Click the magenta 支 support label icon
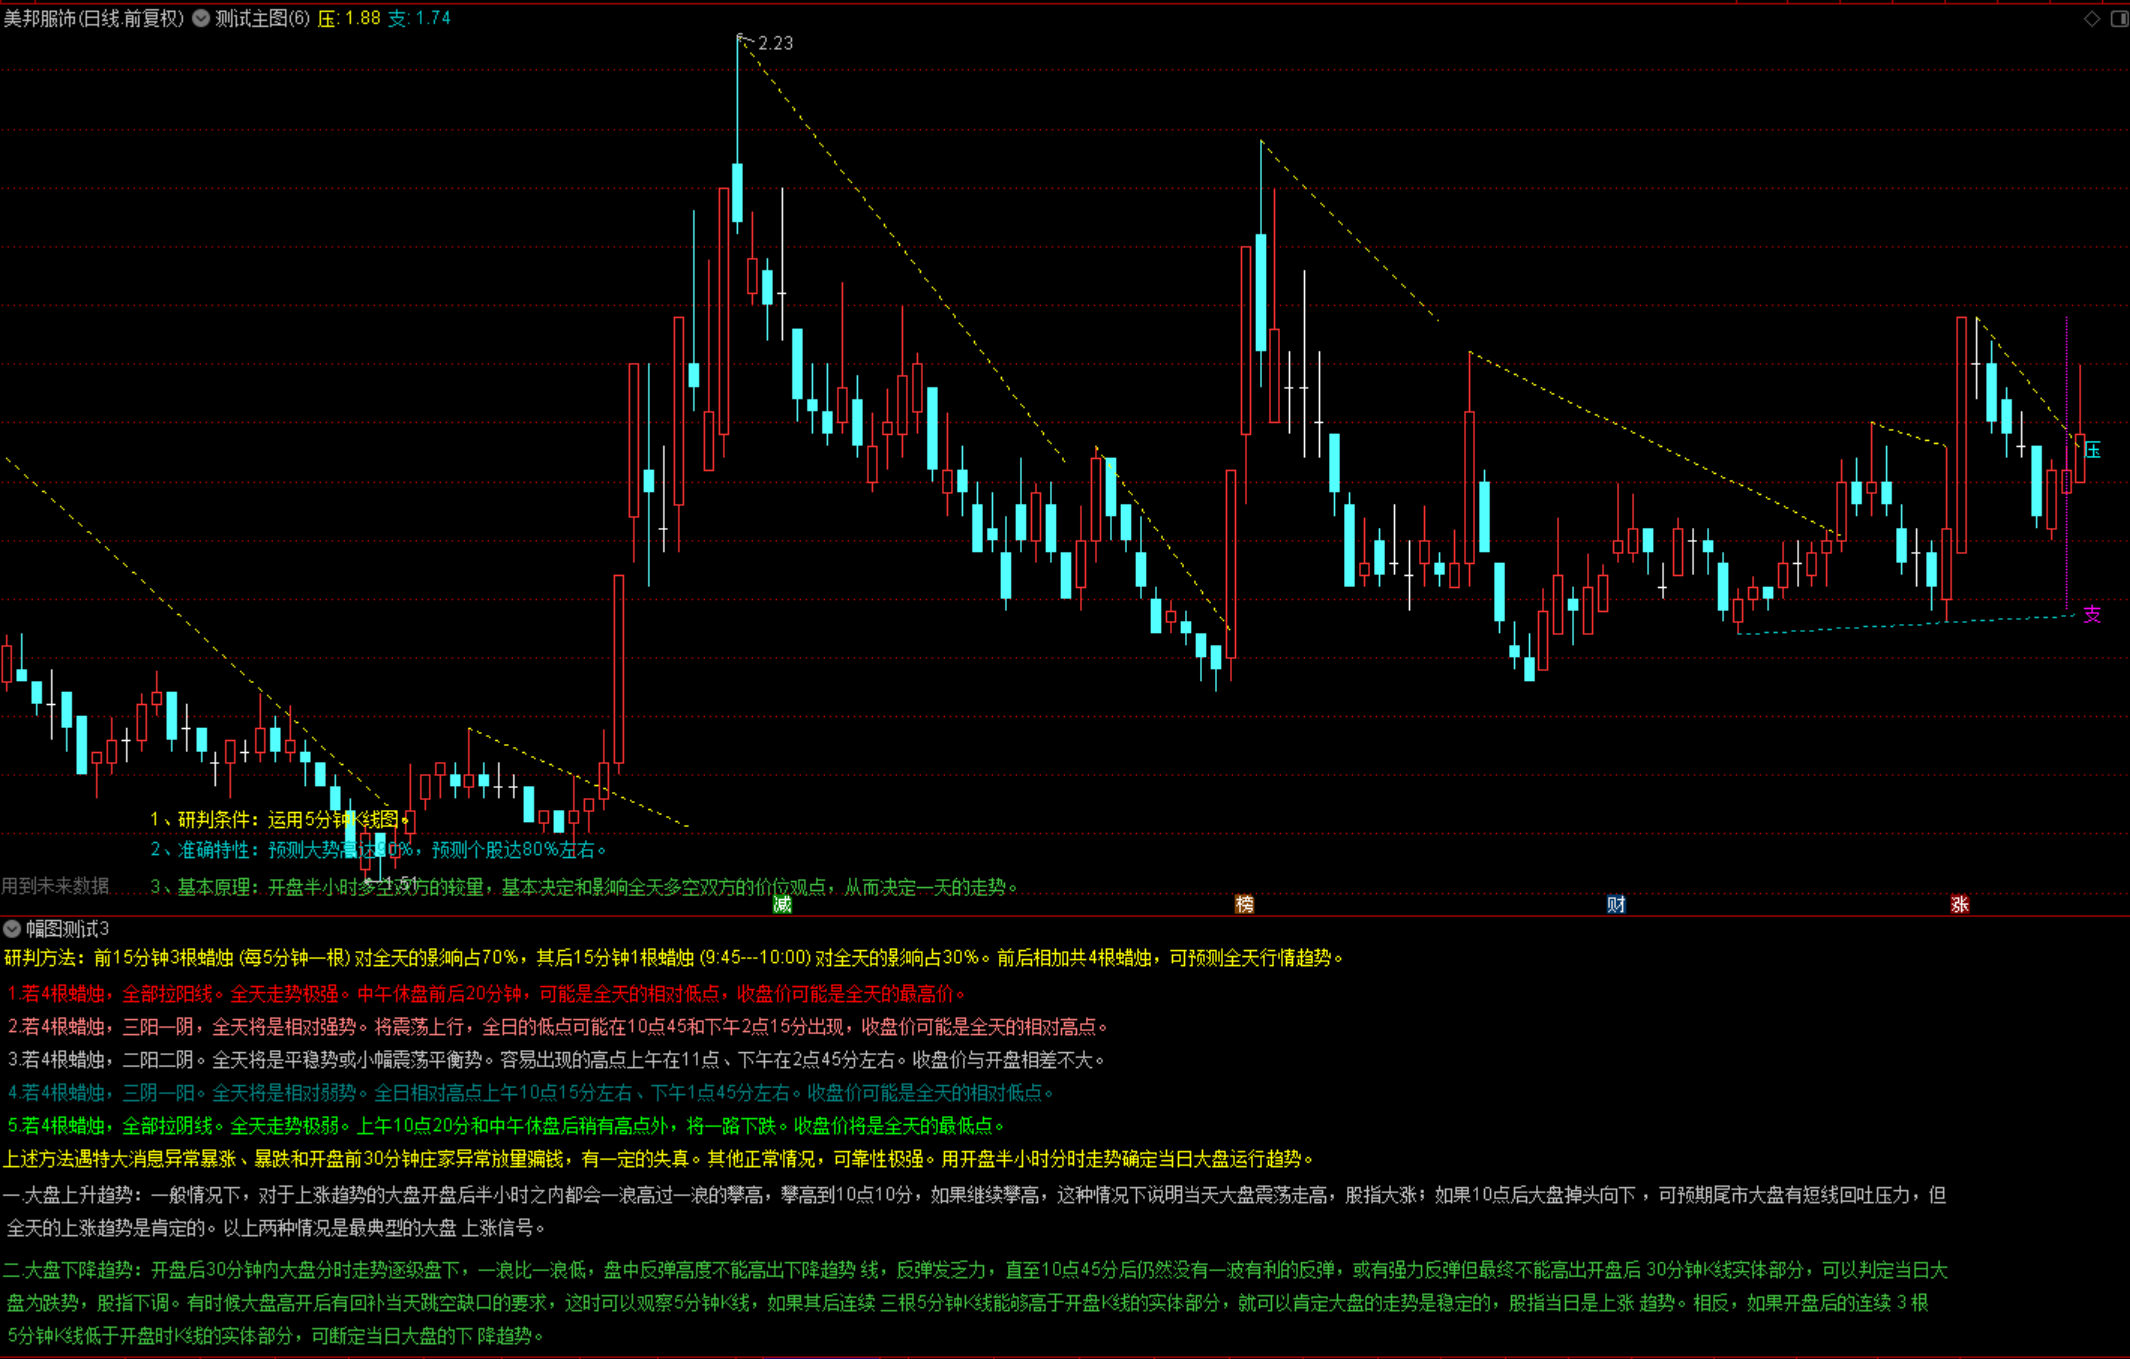The height and width of the screenshot is (1359, 2130). [x=2092, y=614]
